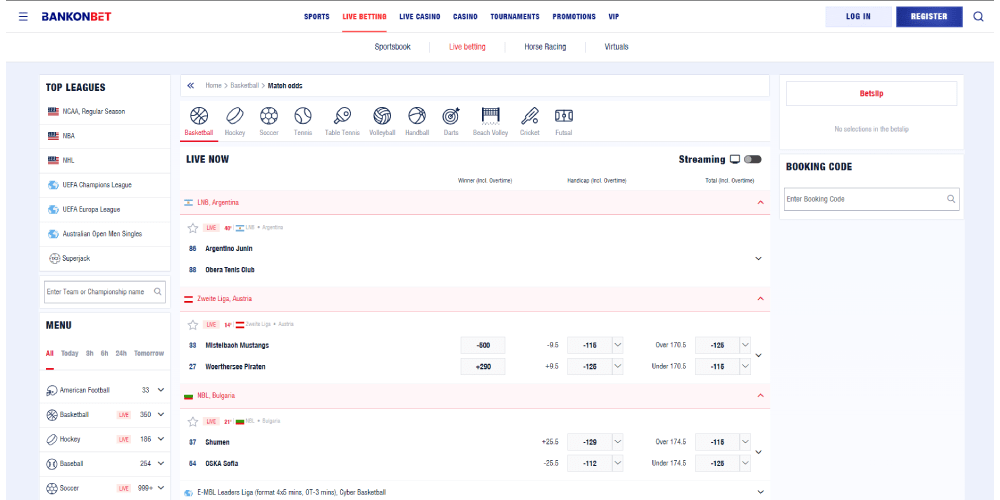Collapse the LNB, Argentina league section
The height and width of the screenshot is (500, 1000).
click(760, 202)
